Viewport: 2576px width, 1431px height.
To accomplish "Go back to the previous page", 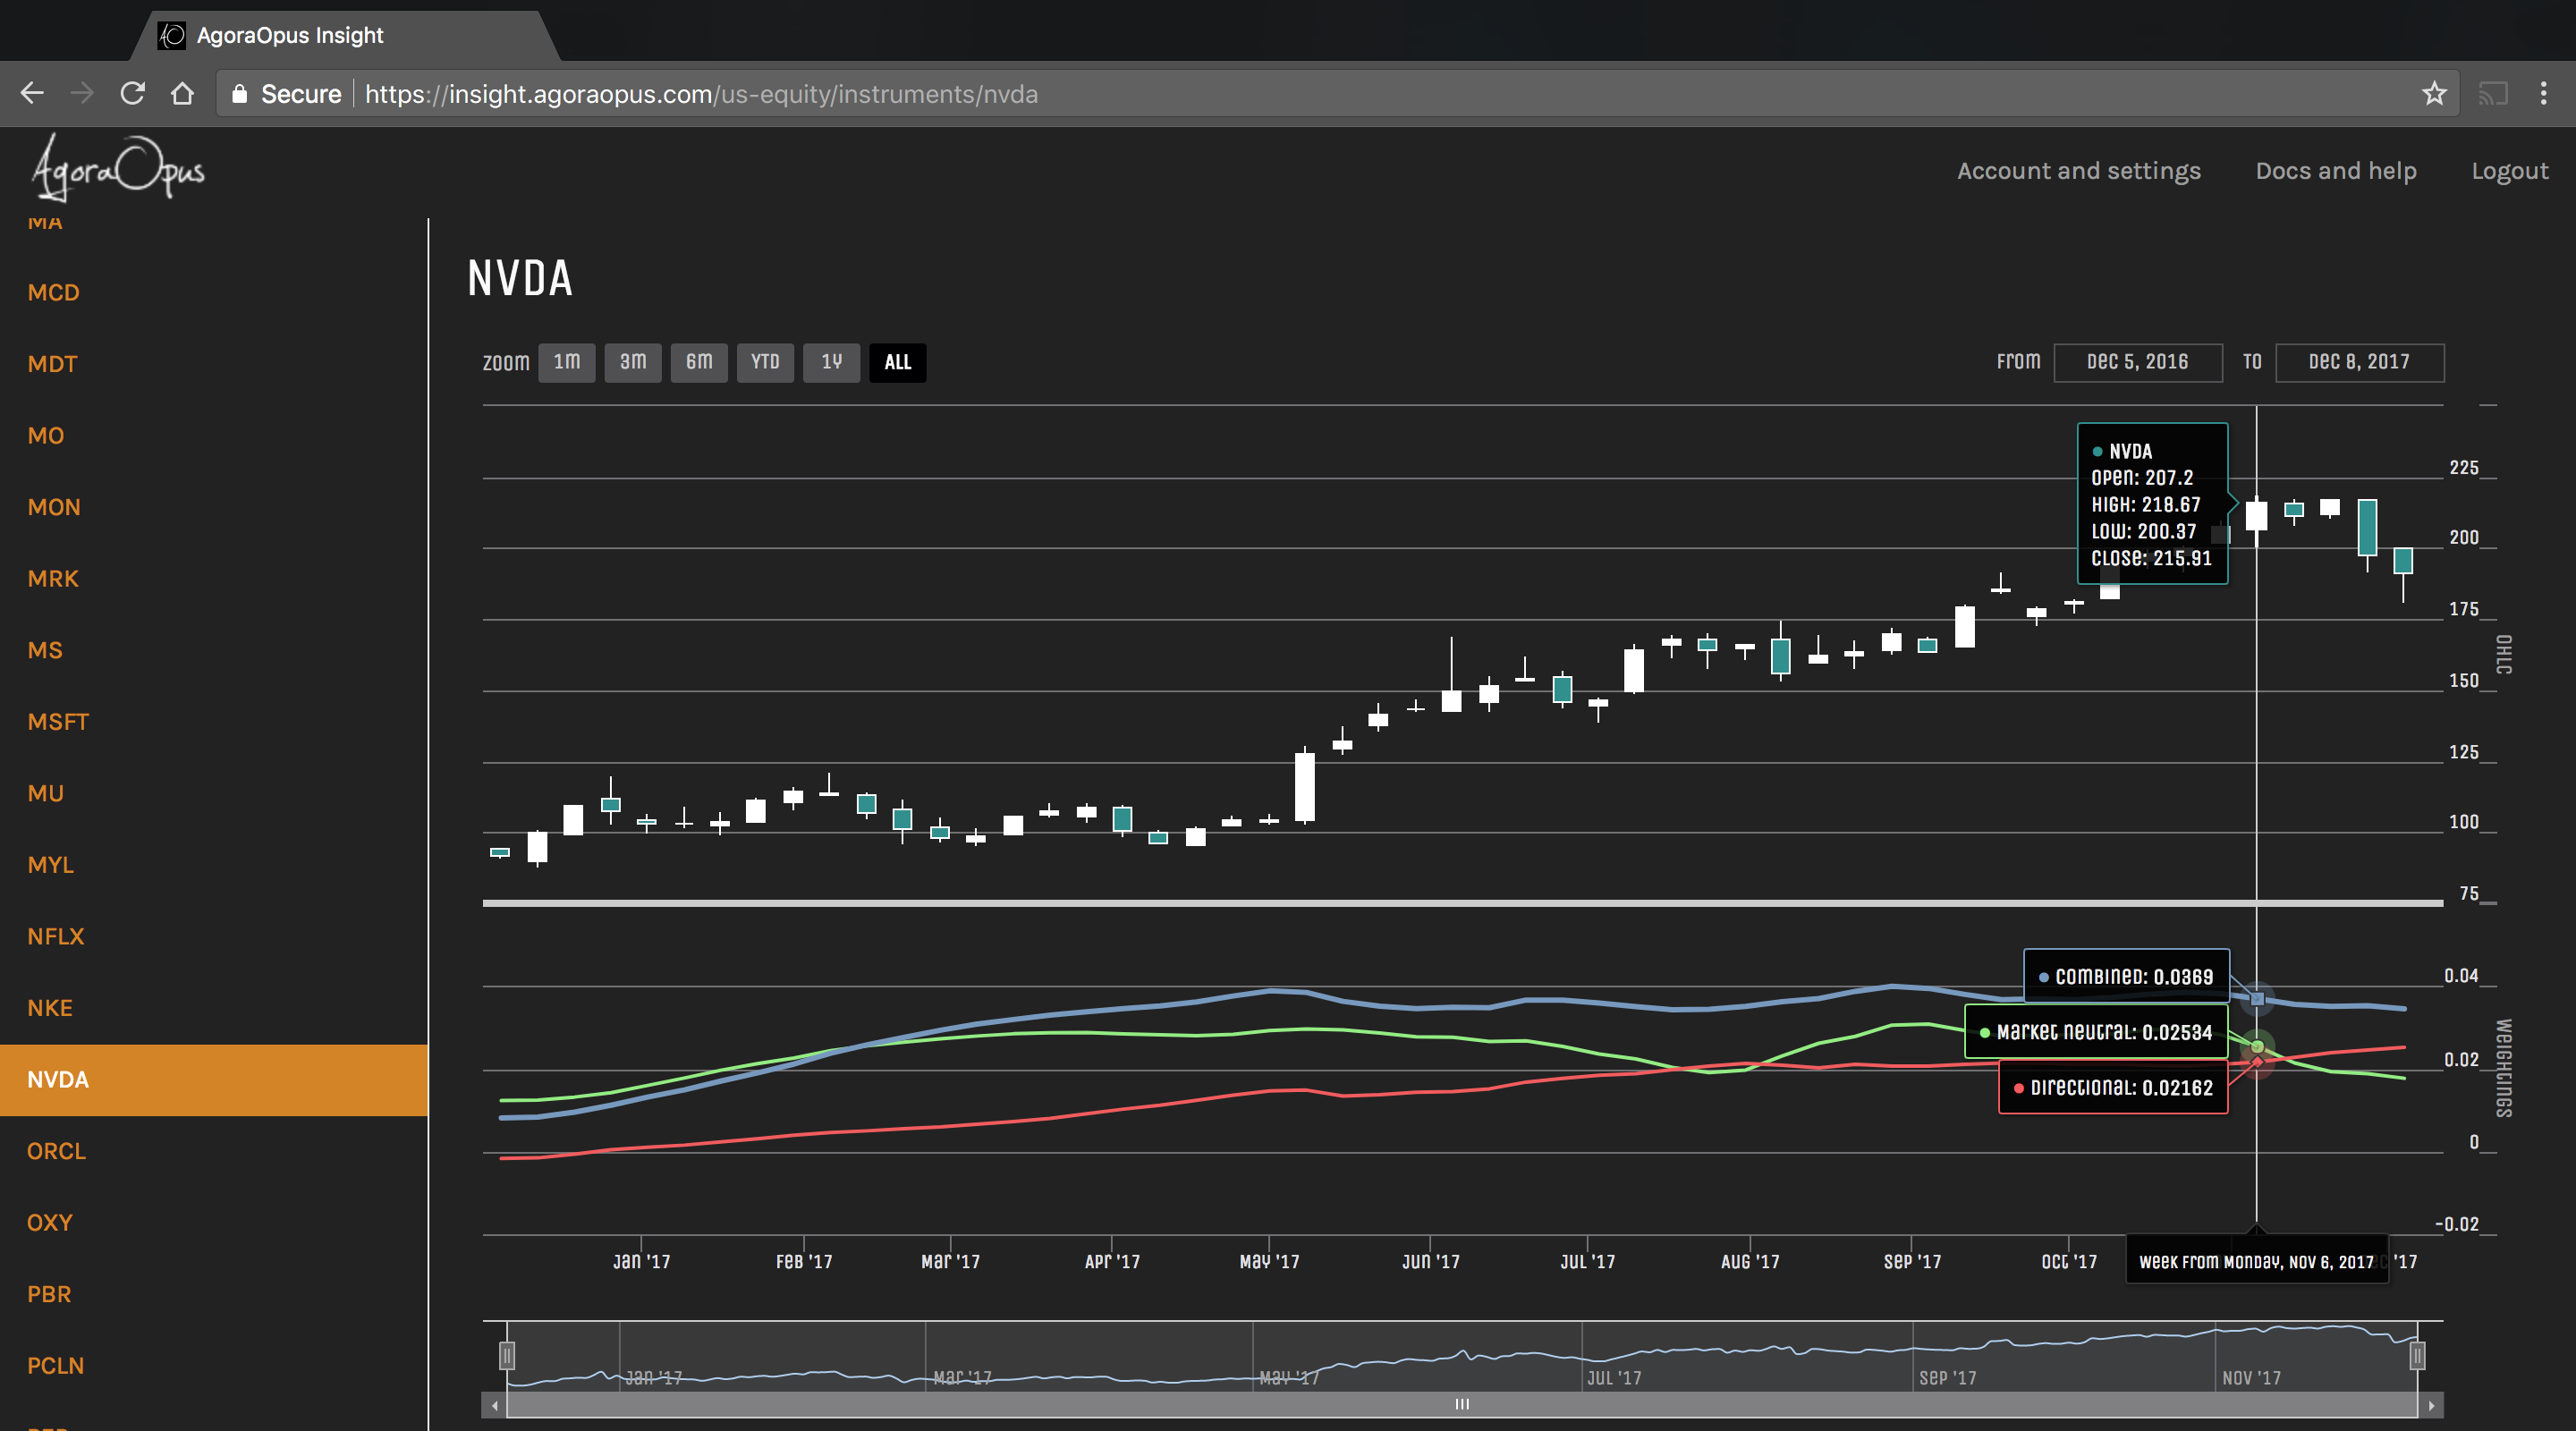I will click(x=32, y=93).
